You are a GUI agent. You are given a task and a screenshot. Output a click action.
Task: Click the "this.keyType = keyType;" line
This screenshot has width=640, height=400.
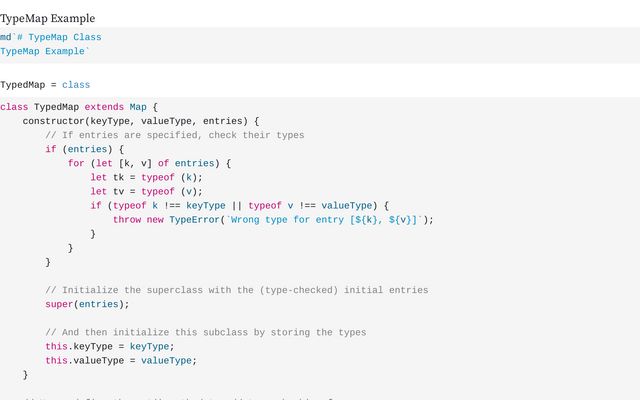pos(109,346)
